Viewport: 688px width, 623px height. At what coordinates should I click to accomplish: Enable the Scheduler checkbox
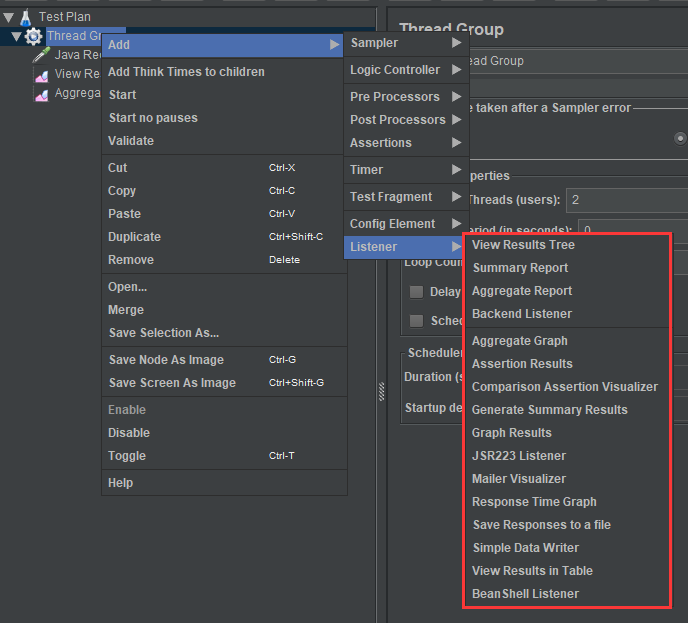click(416, 321)
